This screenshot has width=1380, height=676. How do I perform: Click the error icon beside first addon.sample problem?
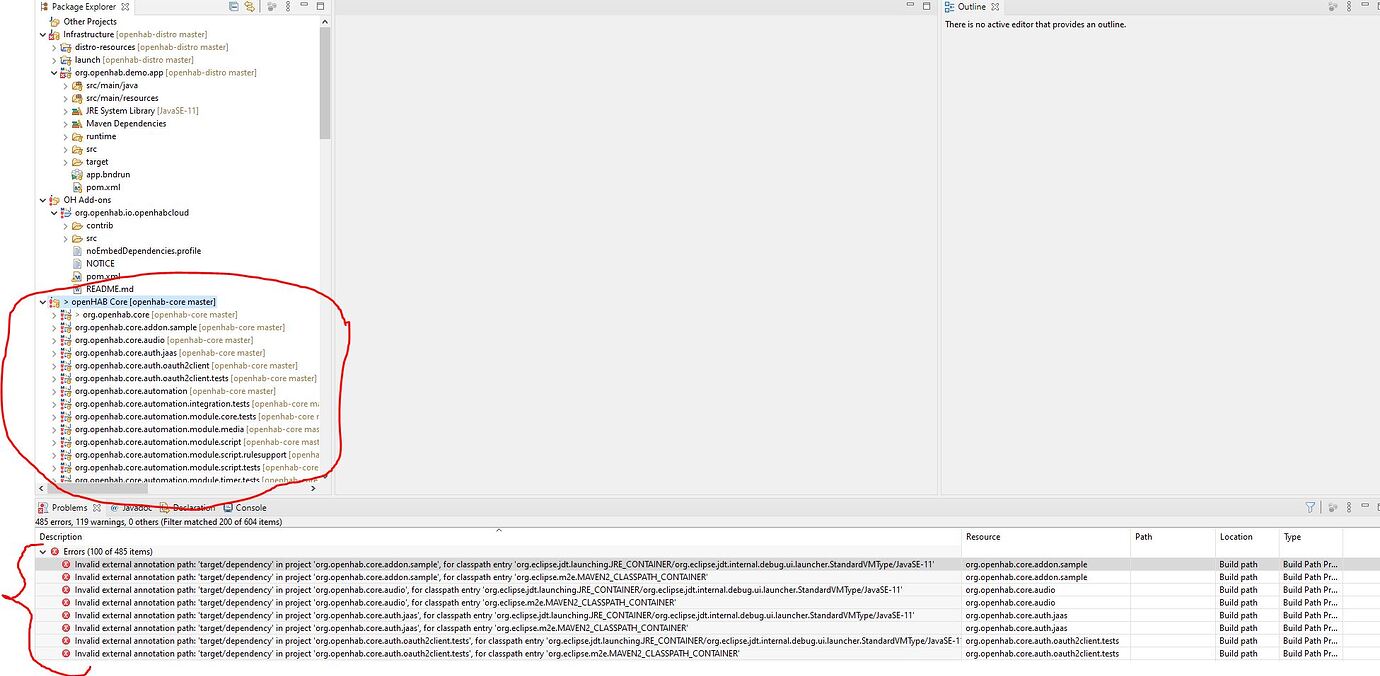[x=64, y=564]
